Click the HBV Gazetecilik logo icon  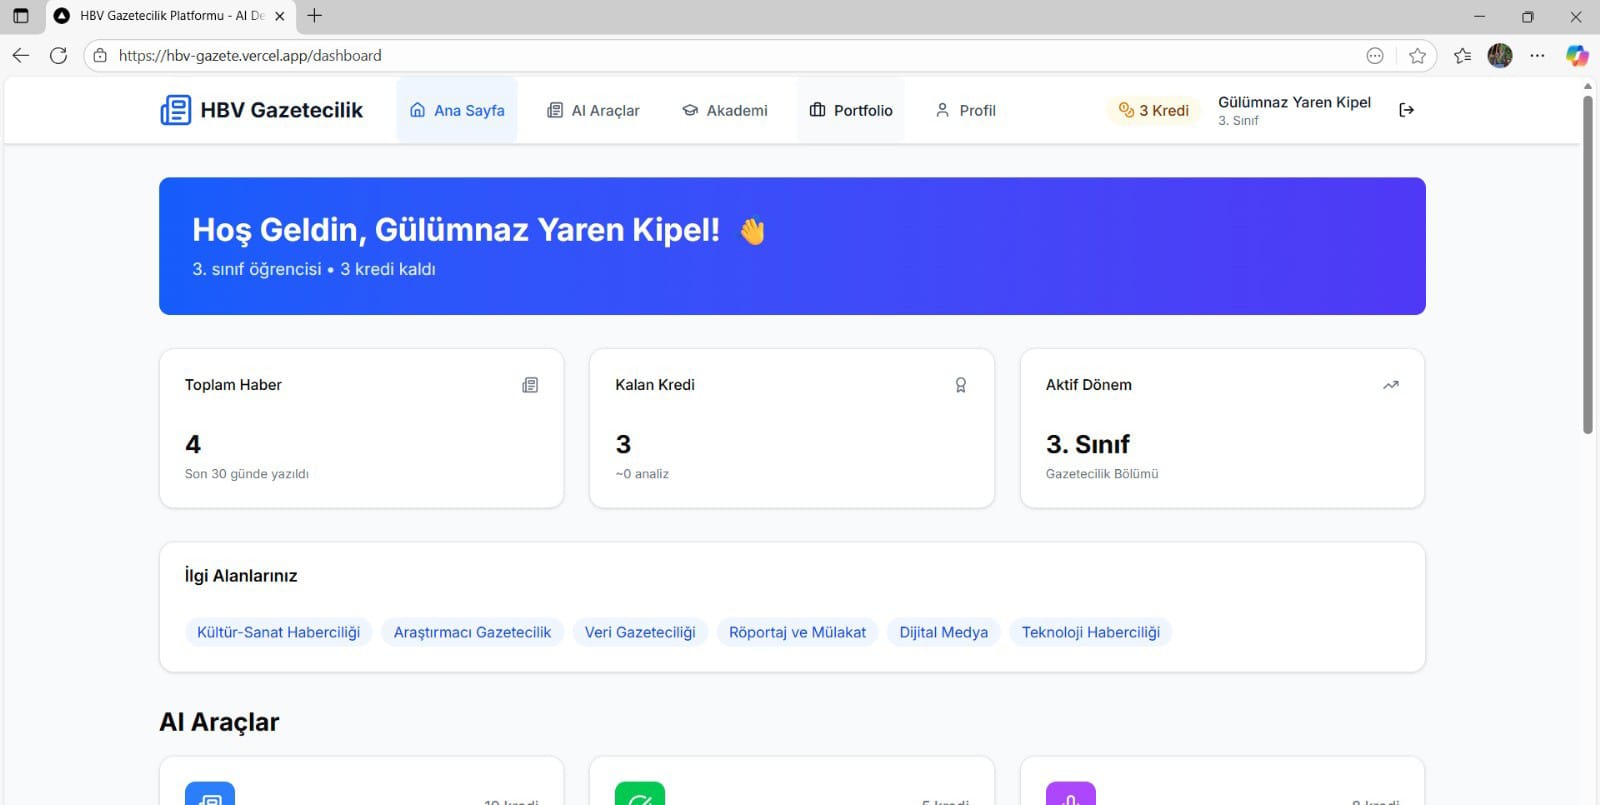coord(176,110)
